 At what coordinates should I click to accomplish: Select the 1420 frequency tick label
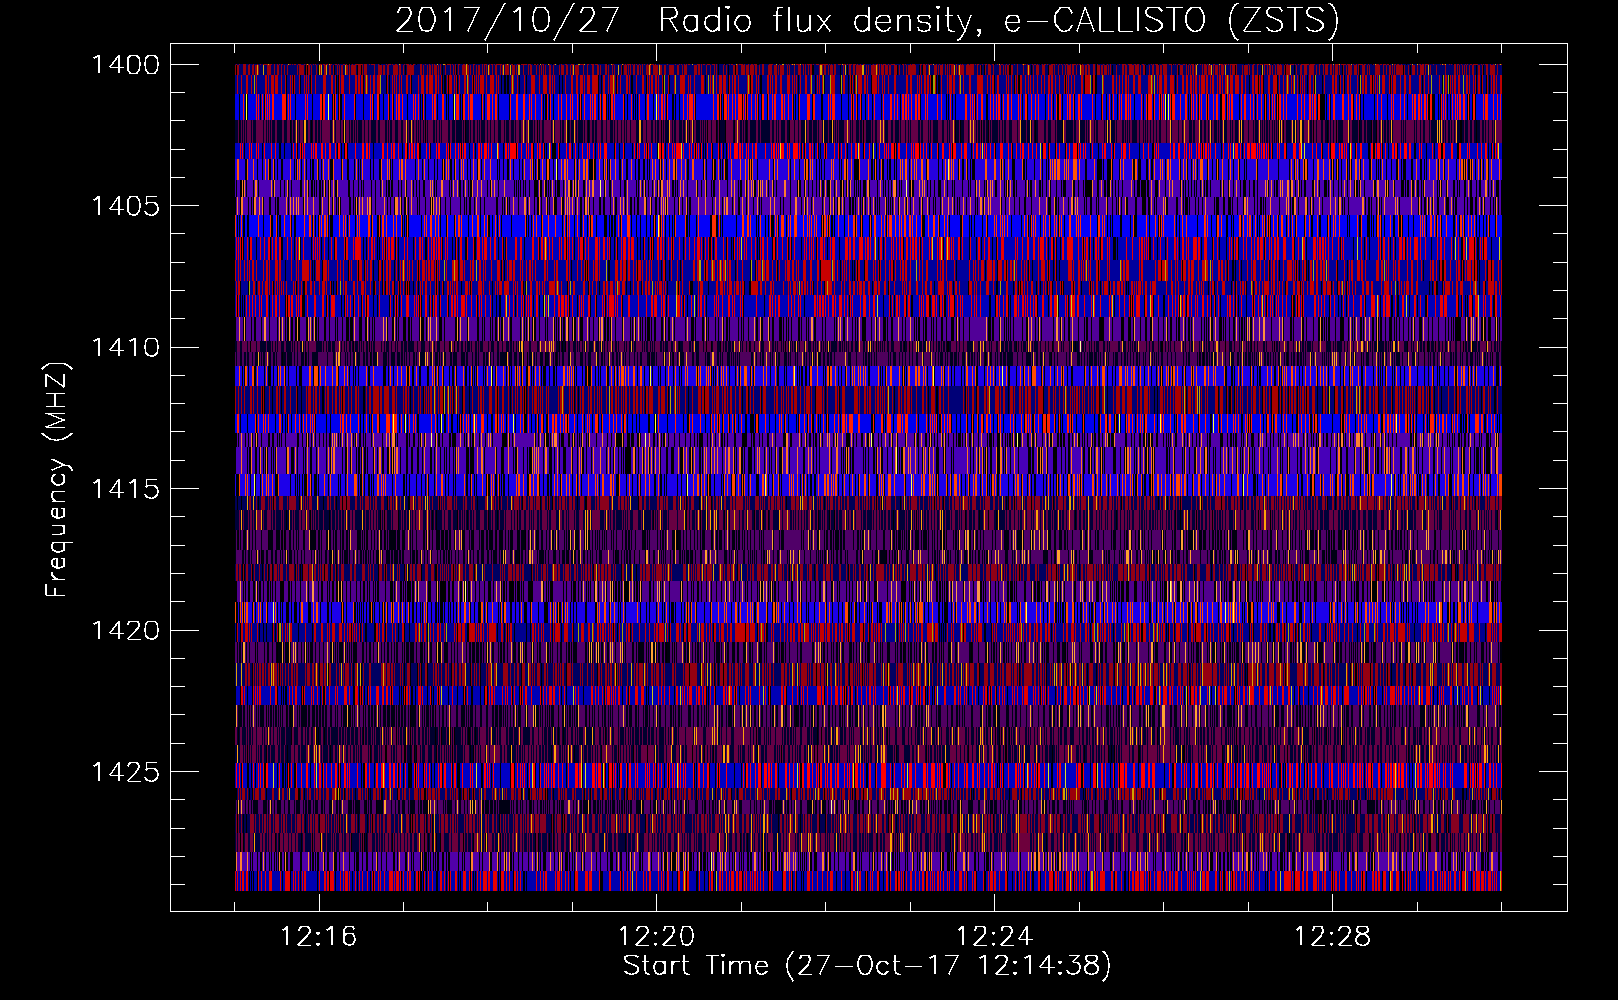tap(125, 631)
